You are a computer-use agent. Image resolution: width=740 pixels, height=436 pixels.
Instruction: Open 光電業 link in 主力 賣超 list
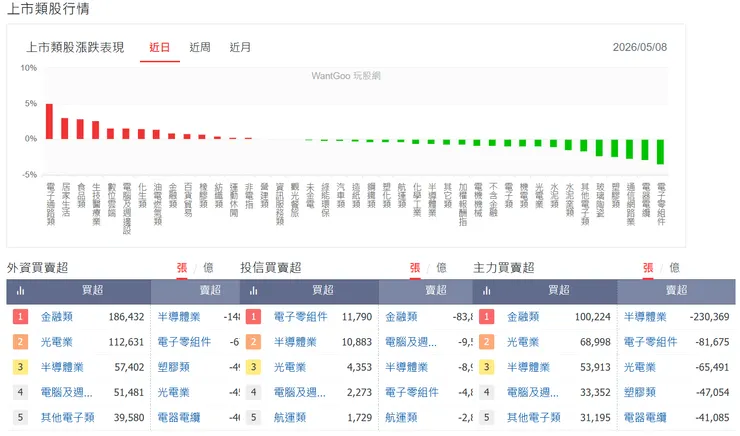click(x=640, y=367)
